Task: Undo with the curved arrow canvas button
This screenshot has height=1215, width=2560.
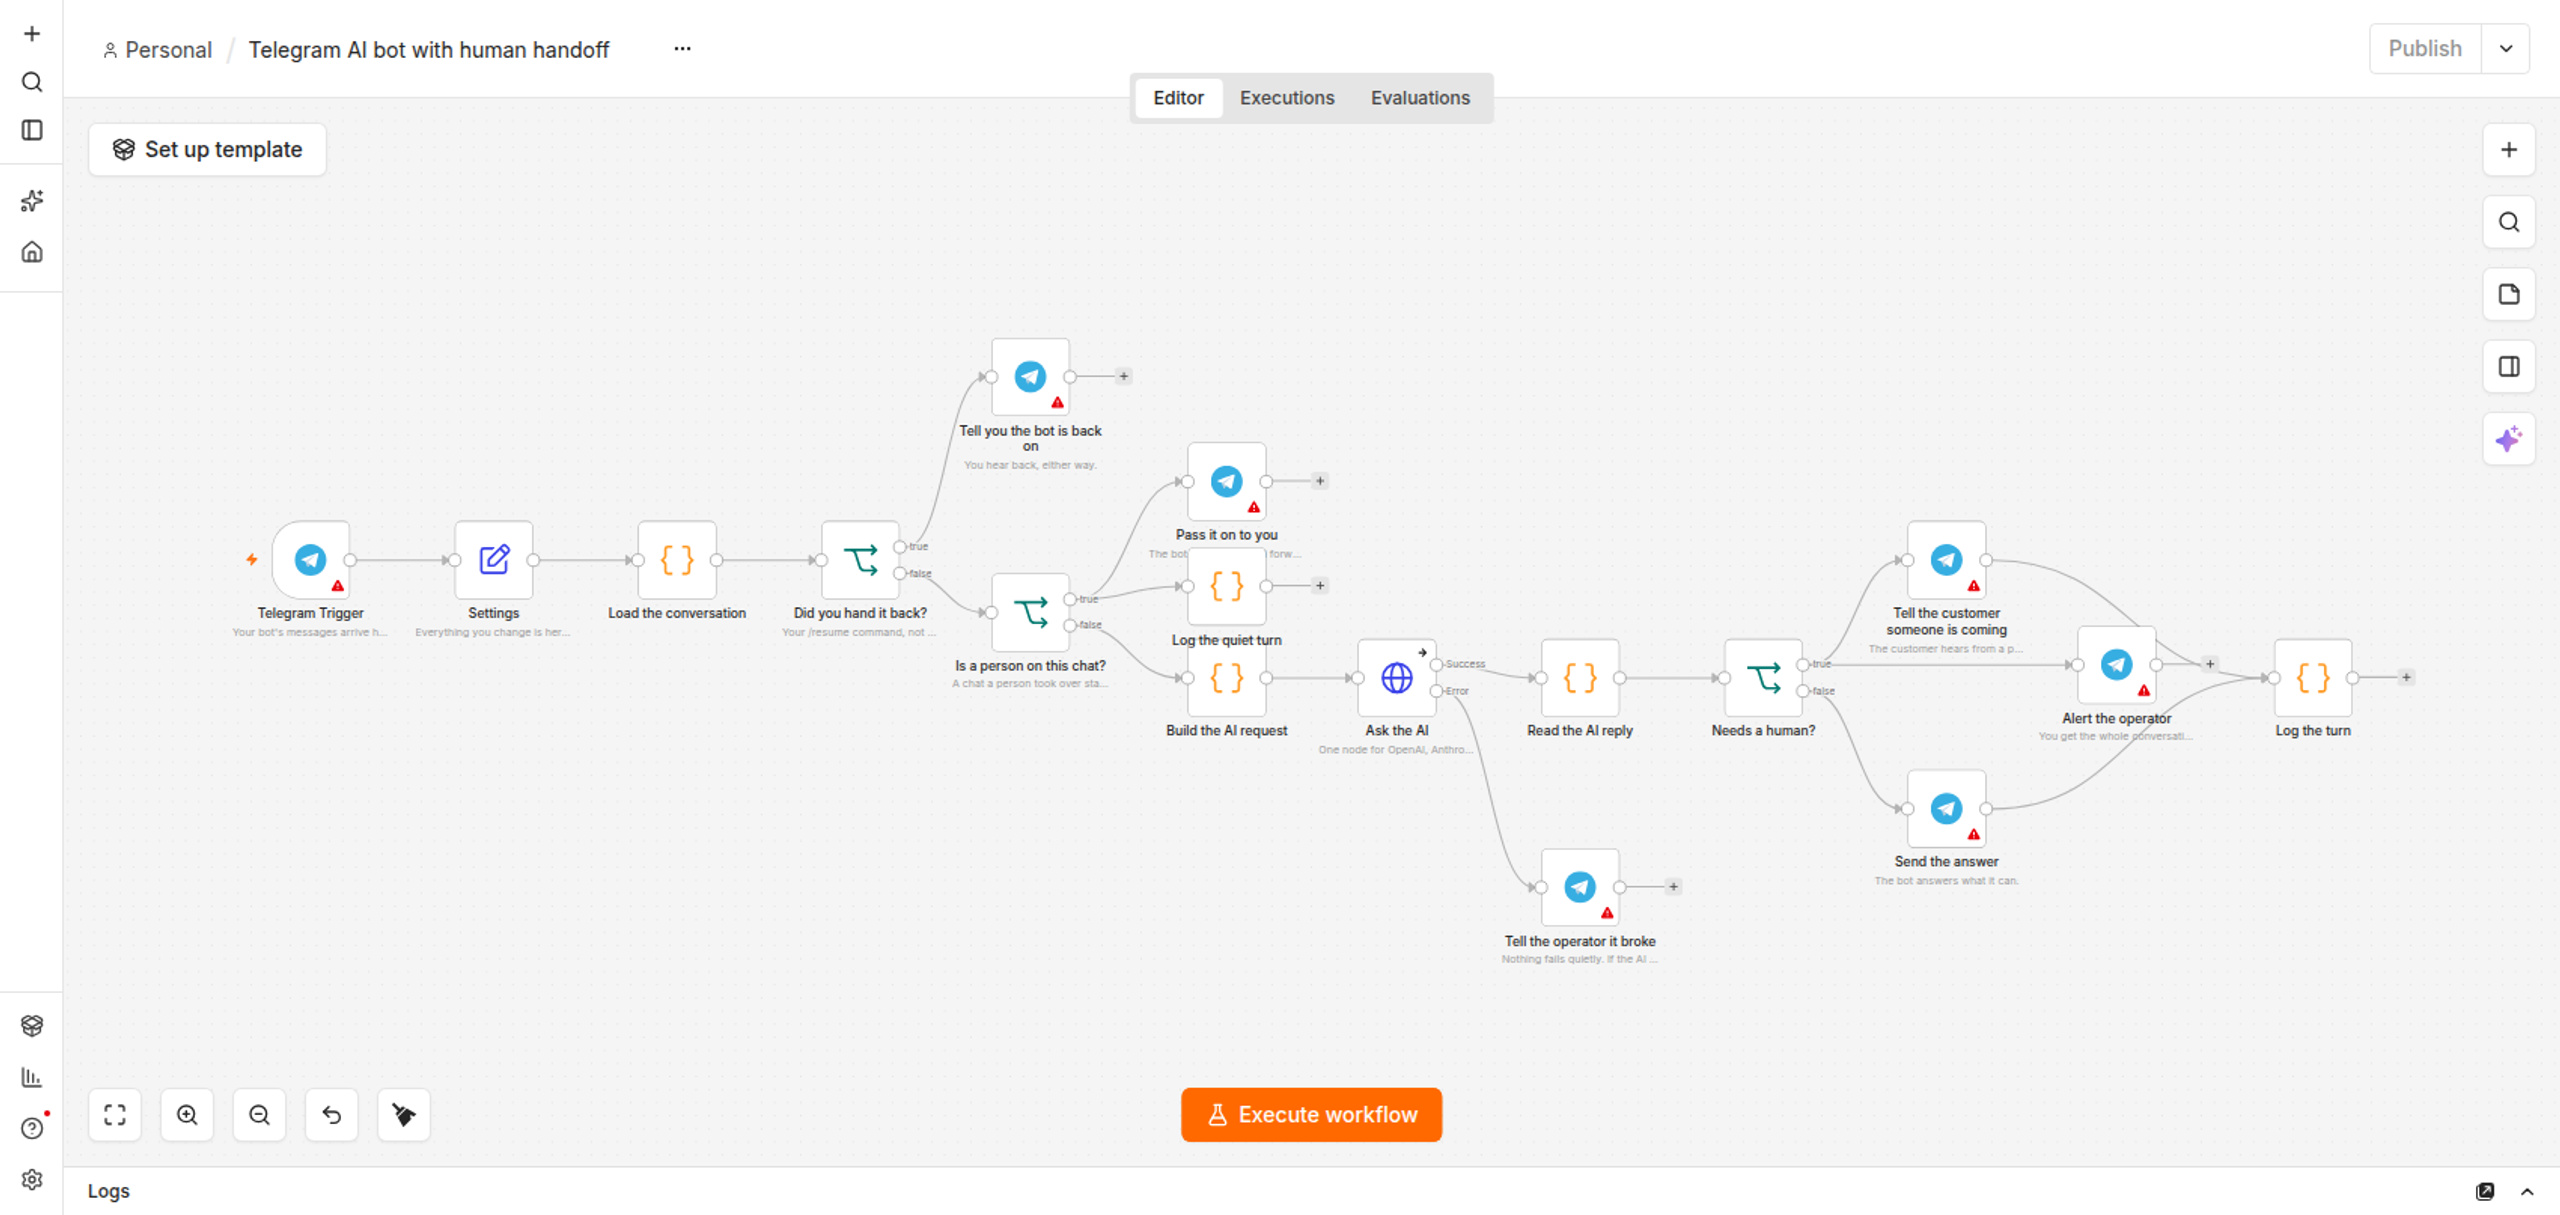Action: click(331, 1114)
